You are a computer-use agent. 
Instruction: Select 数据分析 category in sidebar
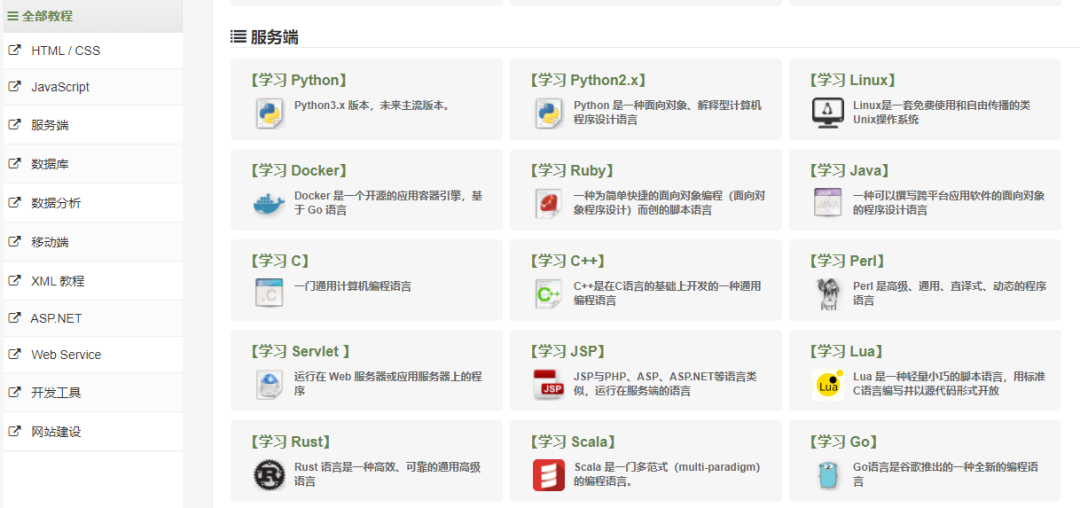(93, 202)
